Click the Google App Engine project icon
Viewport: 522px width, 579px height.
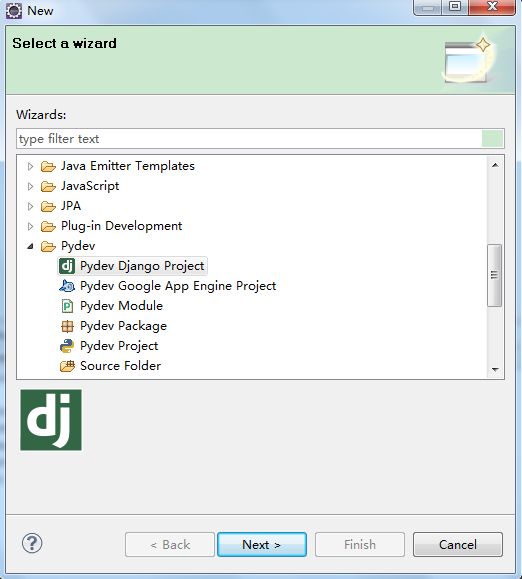point(67,286)
